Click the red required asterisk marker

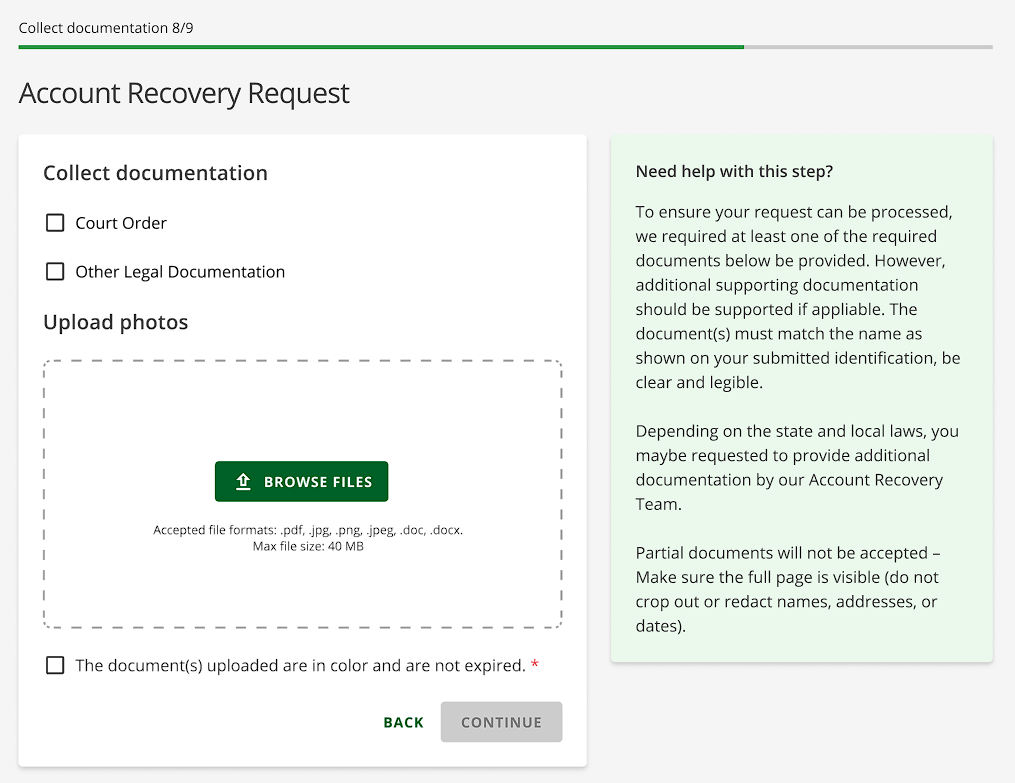[x=536, y=662]
